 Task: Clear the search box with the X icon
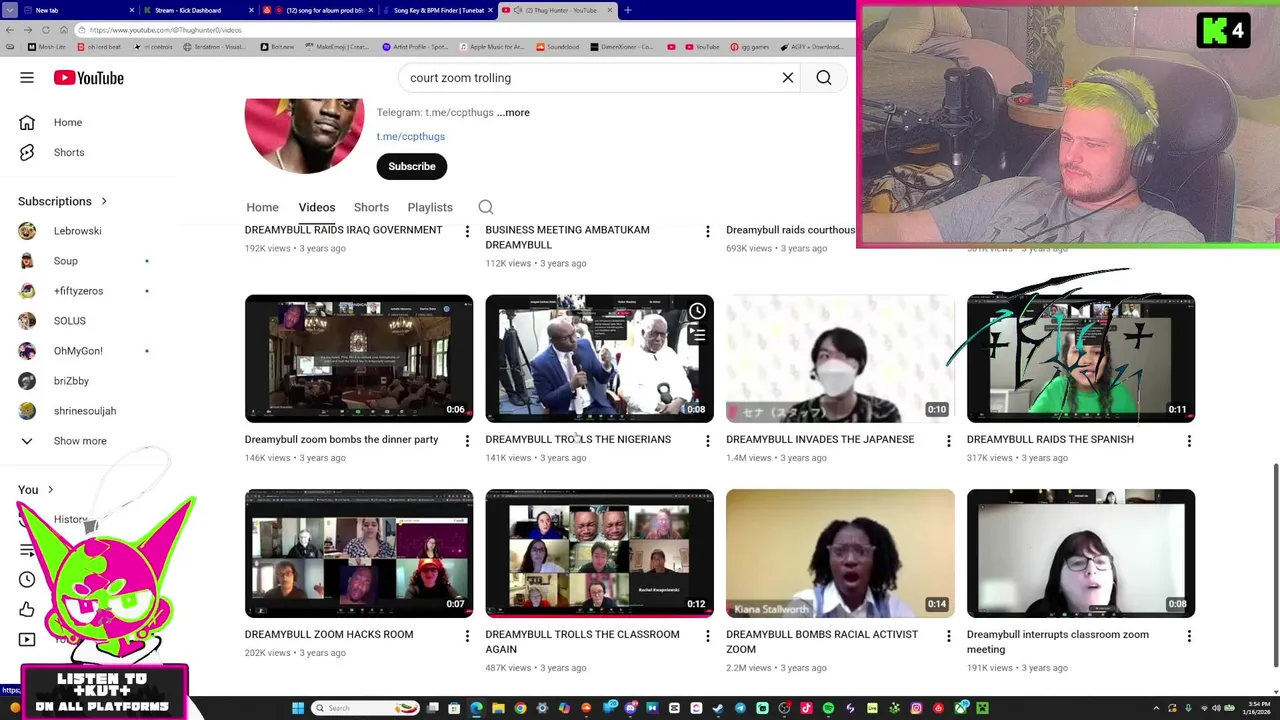[x=788, y=78]
